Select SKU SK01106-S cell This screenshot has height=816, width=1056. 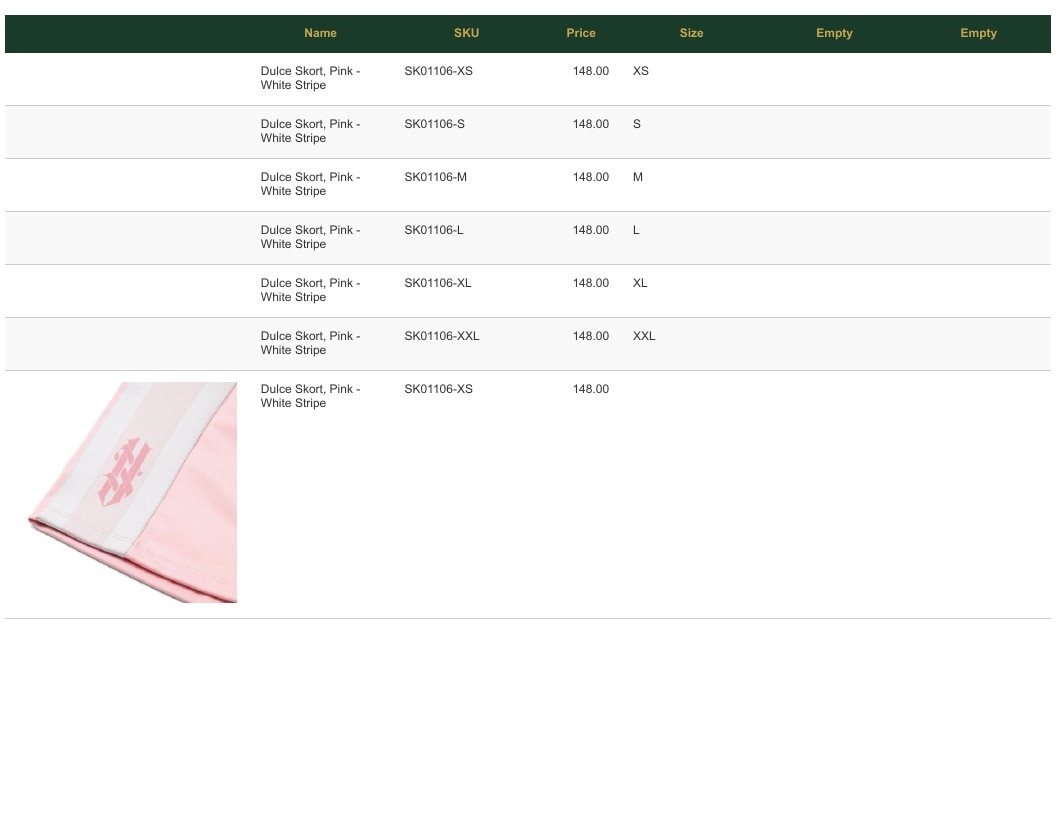click(x=434, y=124)
